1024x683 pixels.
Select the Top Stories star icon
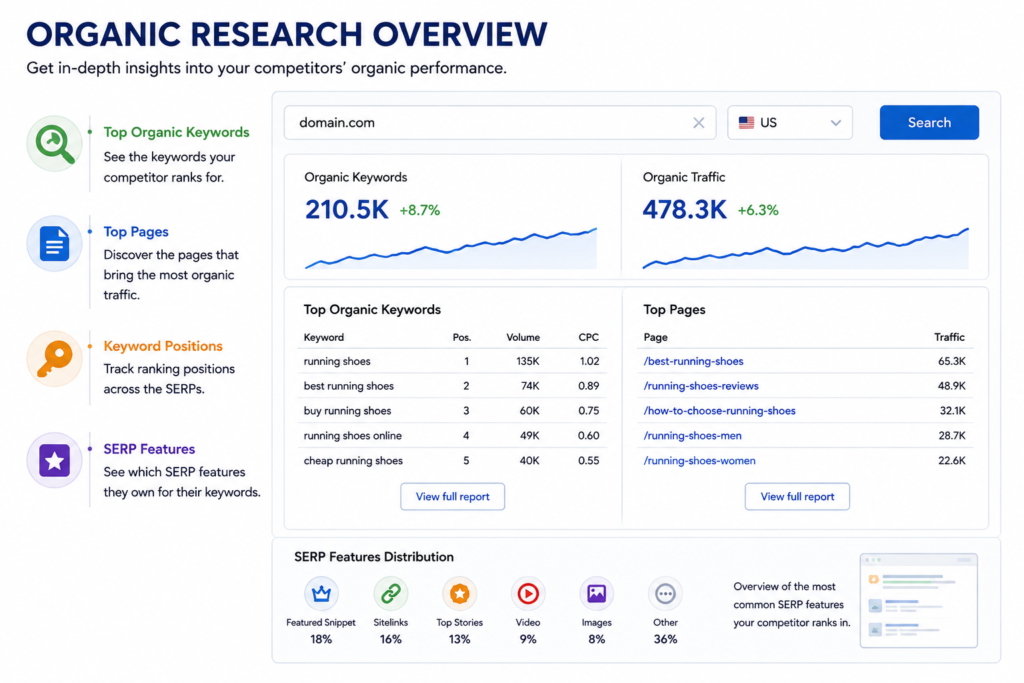click(x=459, y=593)
